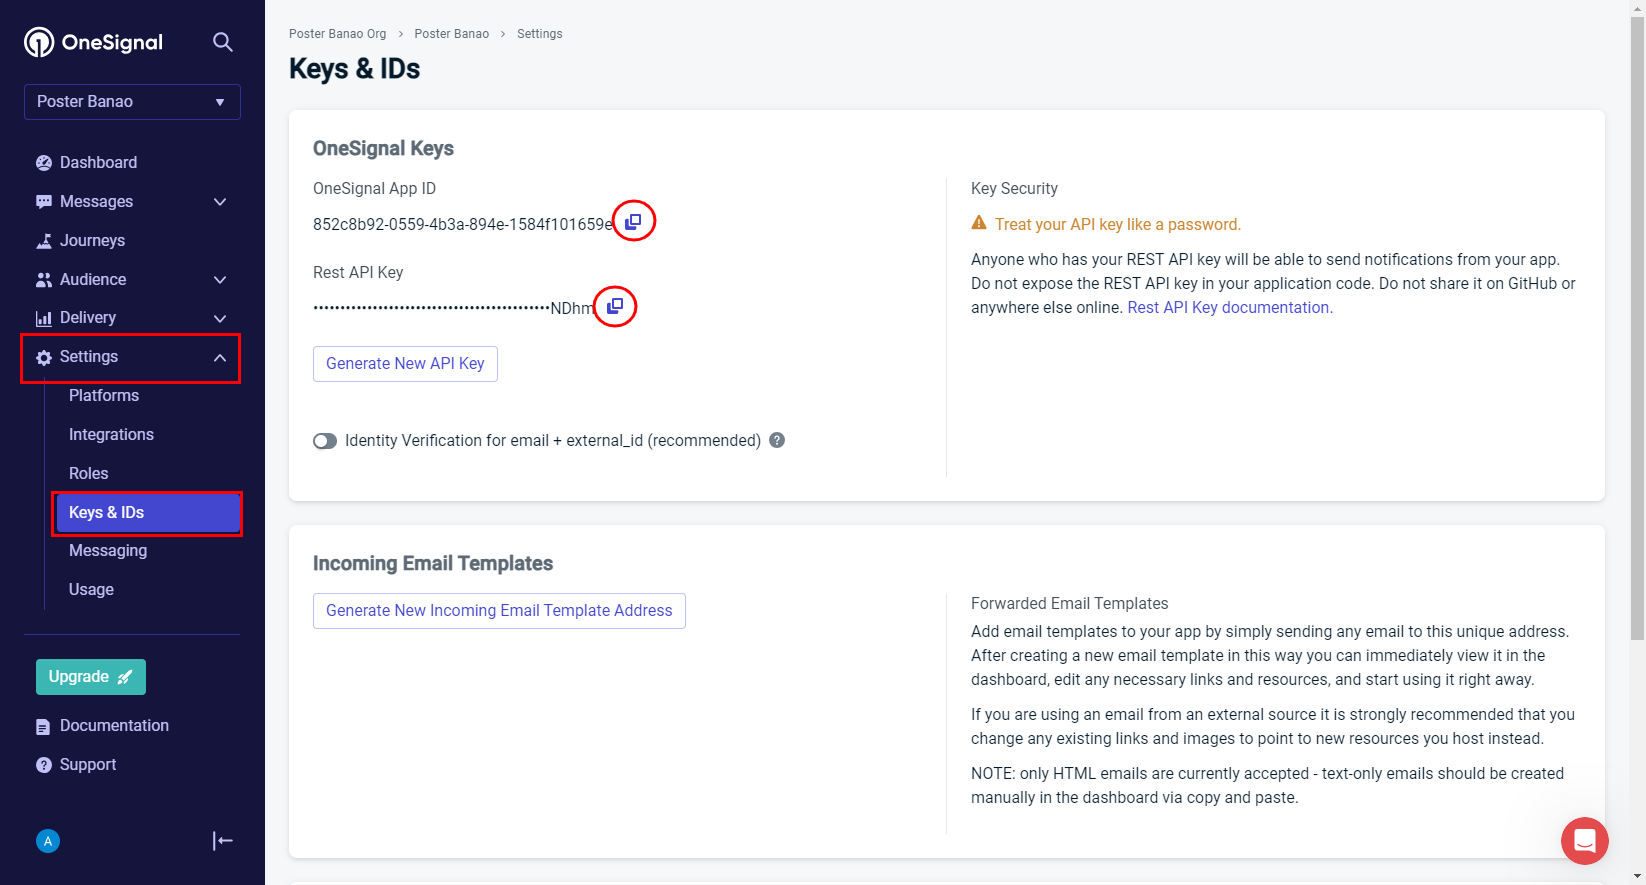Screen dimensions: 1646x885
Task: Open Support in sidebar
Action: coord(88,764)
